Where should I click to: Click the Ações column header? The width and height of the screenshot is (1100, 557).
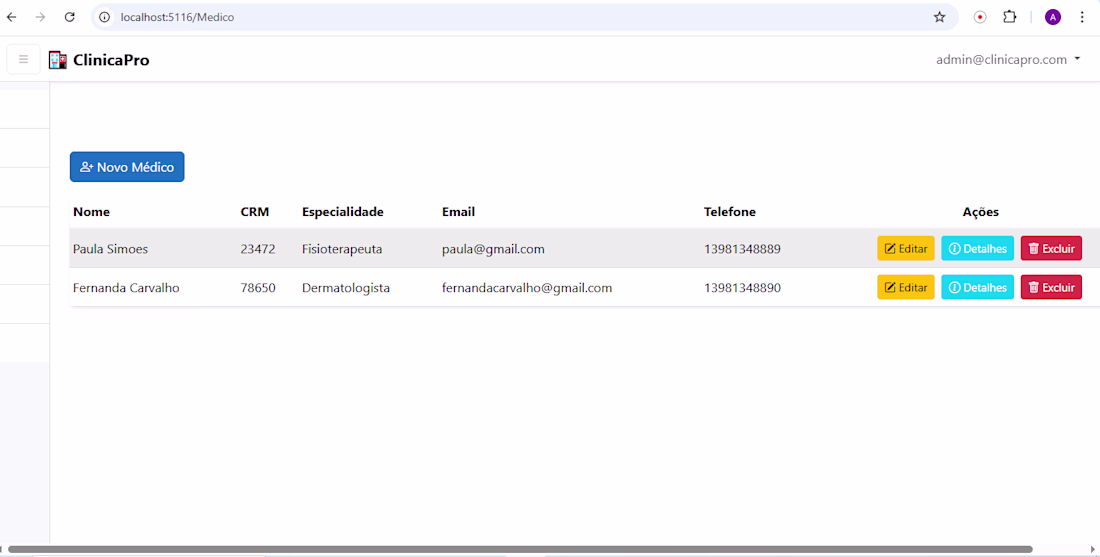point(981,212)
